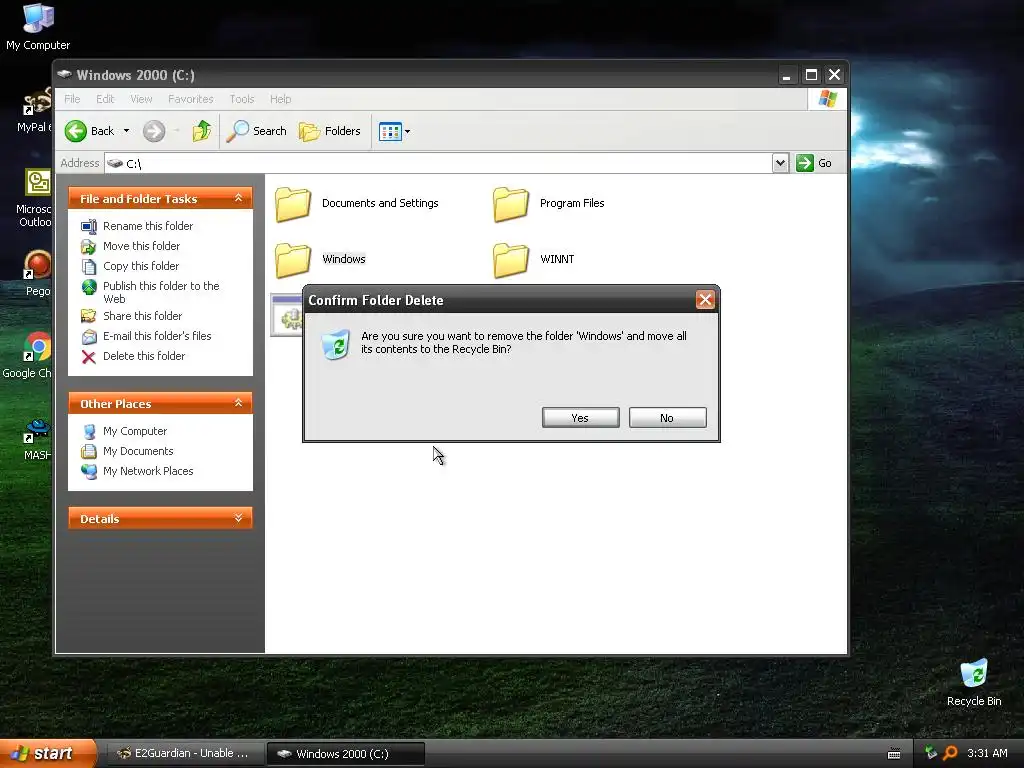Open the View menu
The width and height of the screenshot is (1024, 768).
[141, 99]
